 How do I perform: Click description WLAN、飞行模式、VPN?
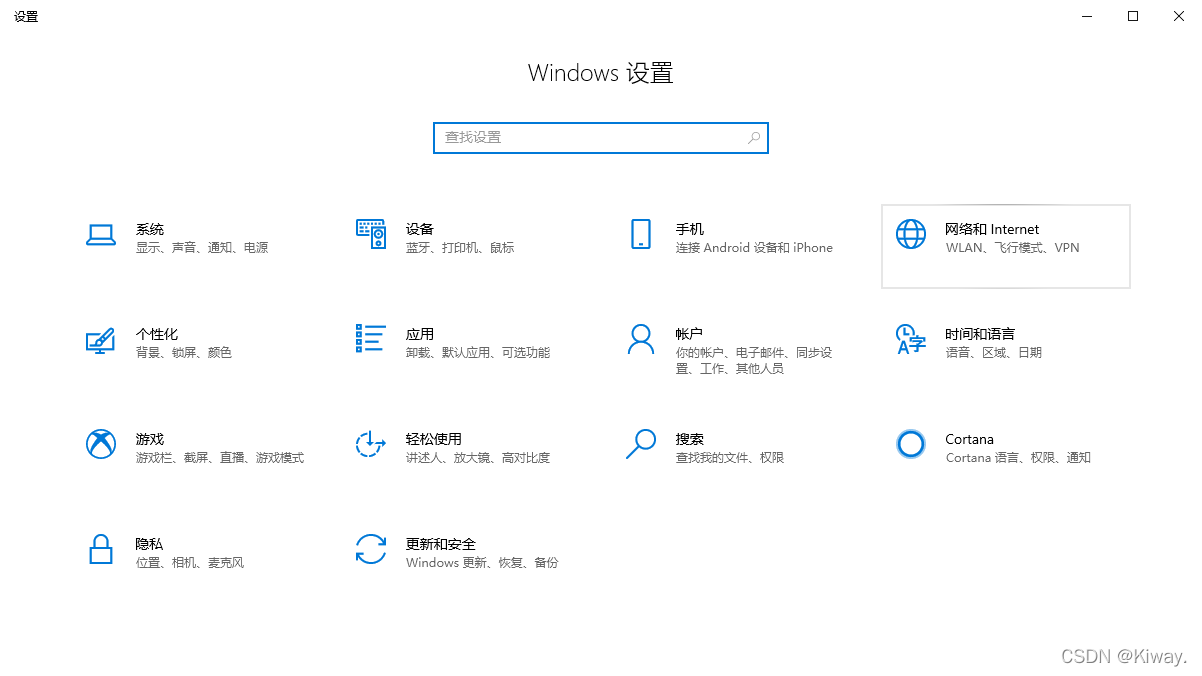[x=1012, y=248]
